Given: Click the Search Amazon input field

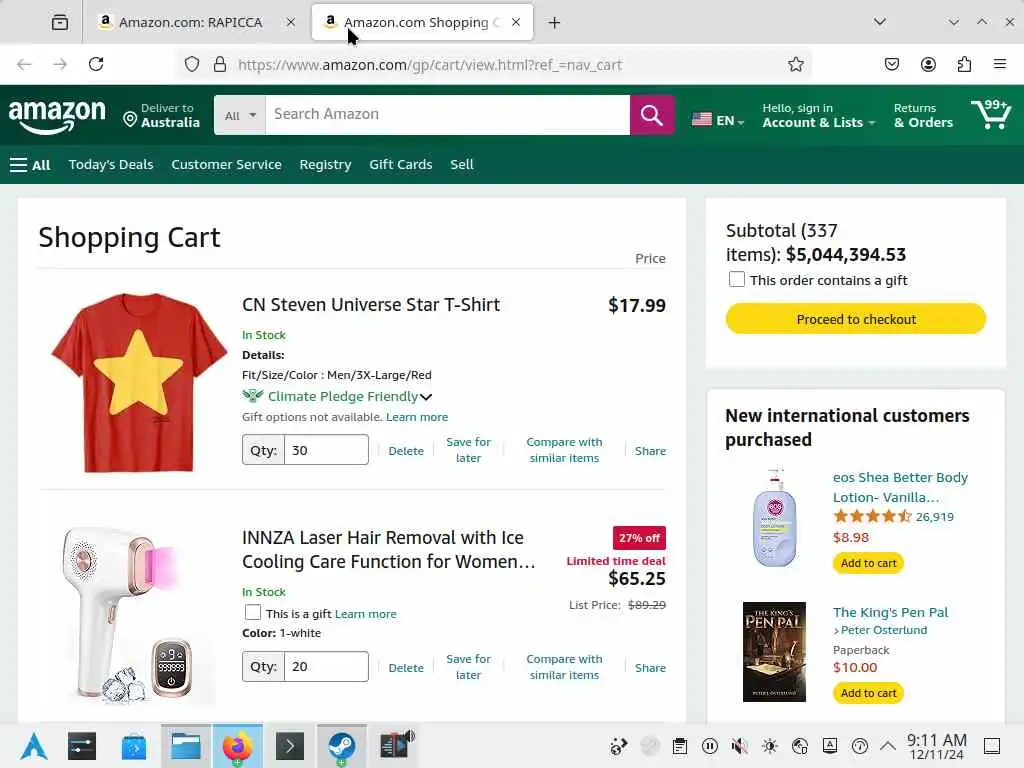Looking at the screenshot, I should tap(447, 115).
